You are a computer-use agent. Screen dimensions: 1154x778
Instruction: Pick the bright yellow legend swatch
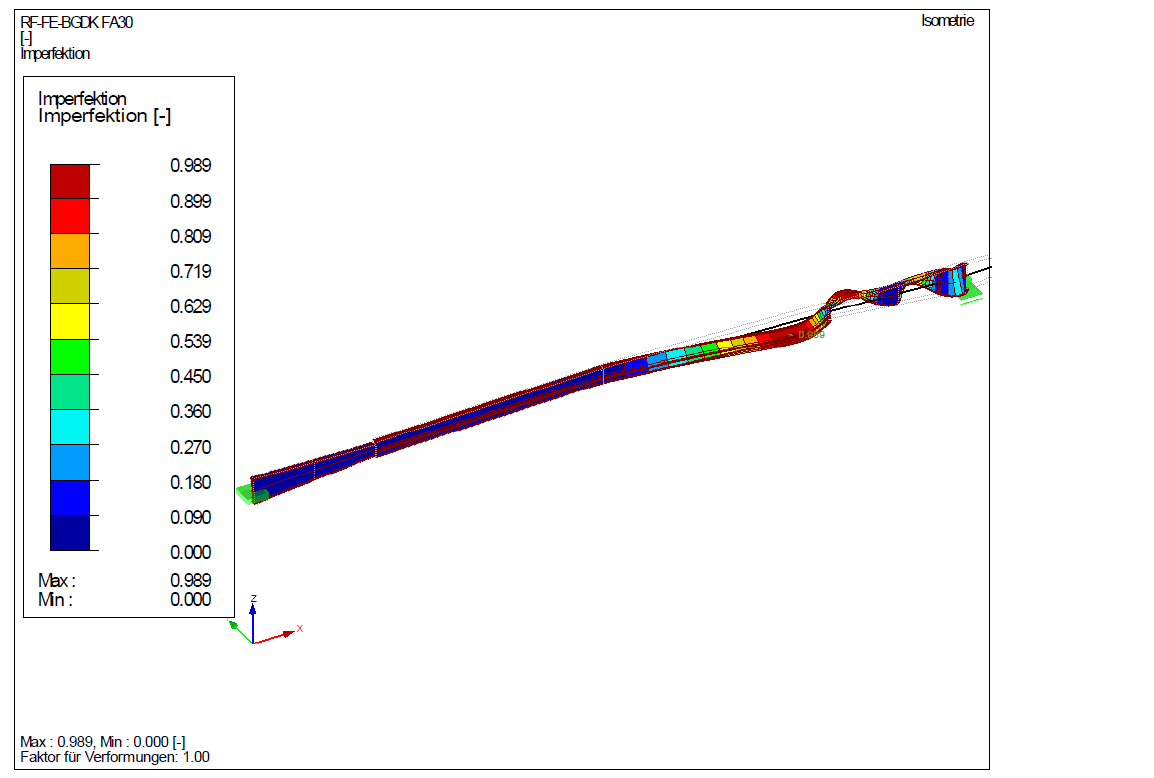pos(70,321)
